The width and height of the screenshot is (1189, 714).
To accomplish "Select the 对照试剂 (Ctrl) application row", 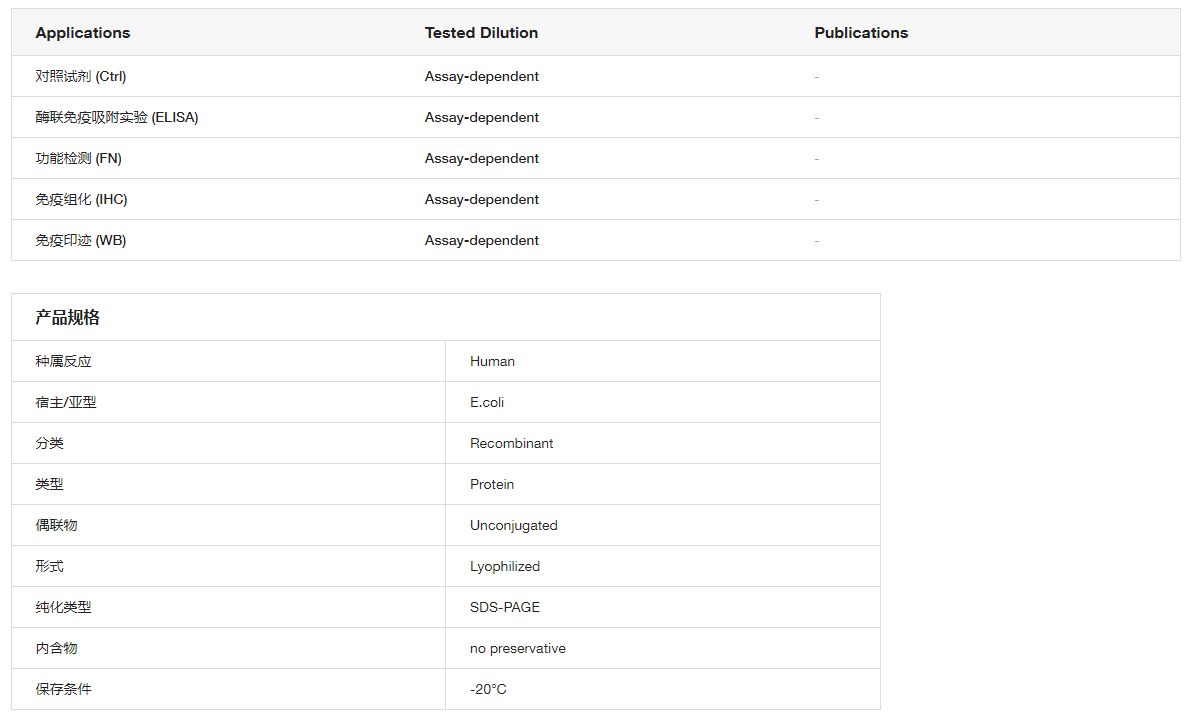I will pos(81,76).
